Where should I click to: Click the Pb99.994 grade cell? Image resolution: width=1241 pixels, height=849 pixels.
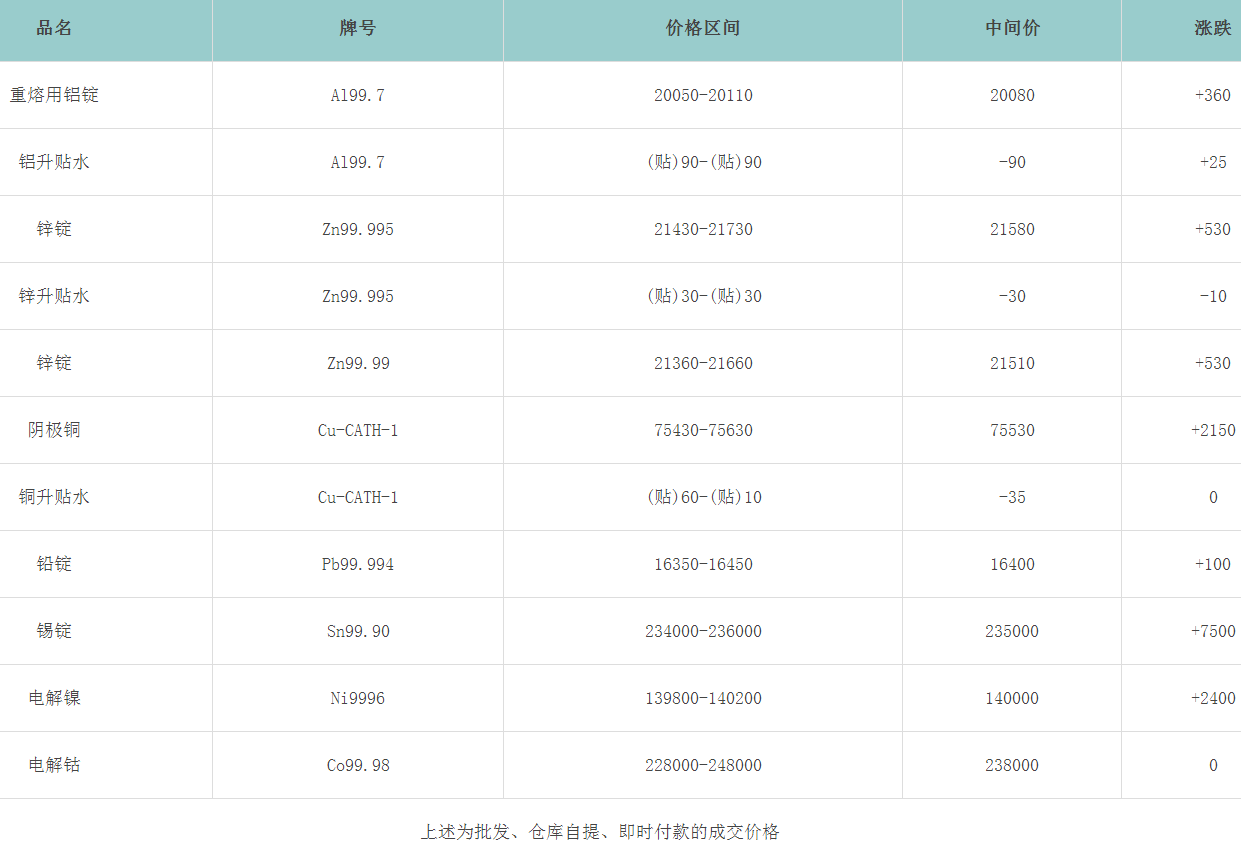[x=358, y=564]
